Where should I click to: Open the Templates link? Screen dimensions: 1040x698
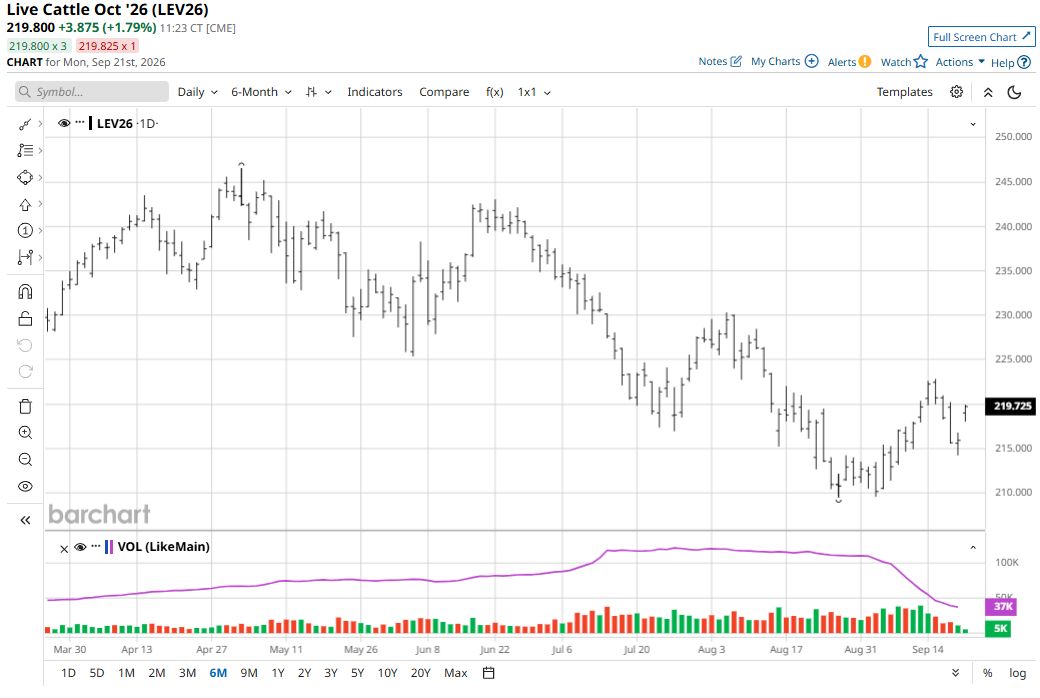[x=904, y=92]
